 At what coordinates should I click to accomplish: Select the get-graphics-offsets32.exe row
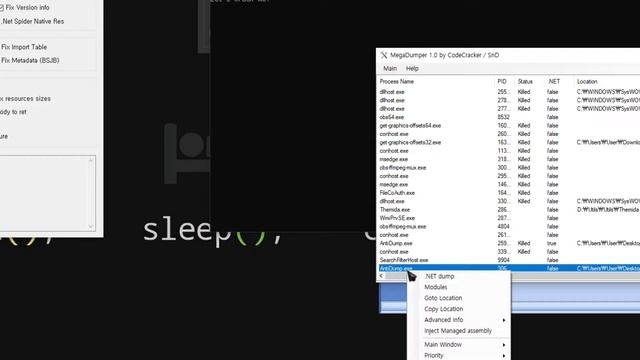[509, 142]
